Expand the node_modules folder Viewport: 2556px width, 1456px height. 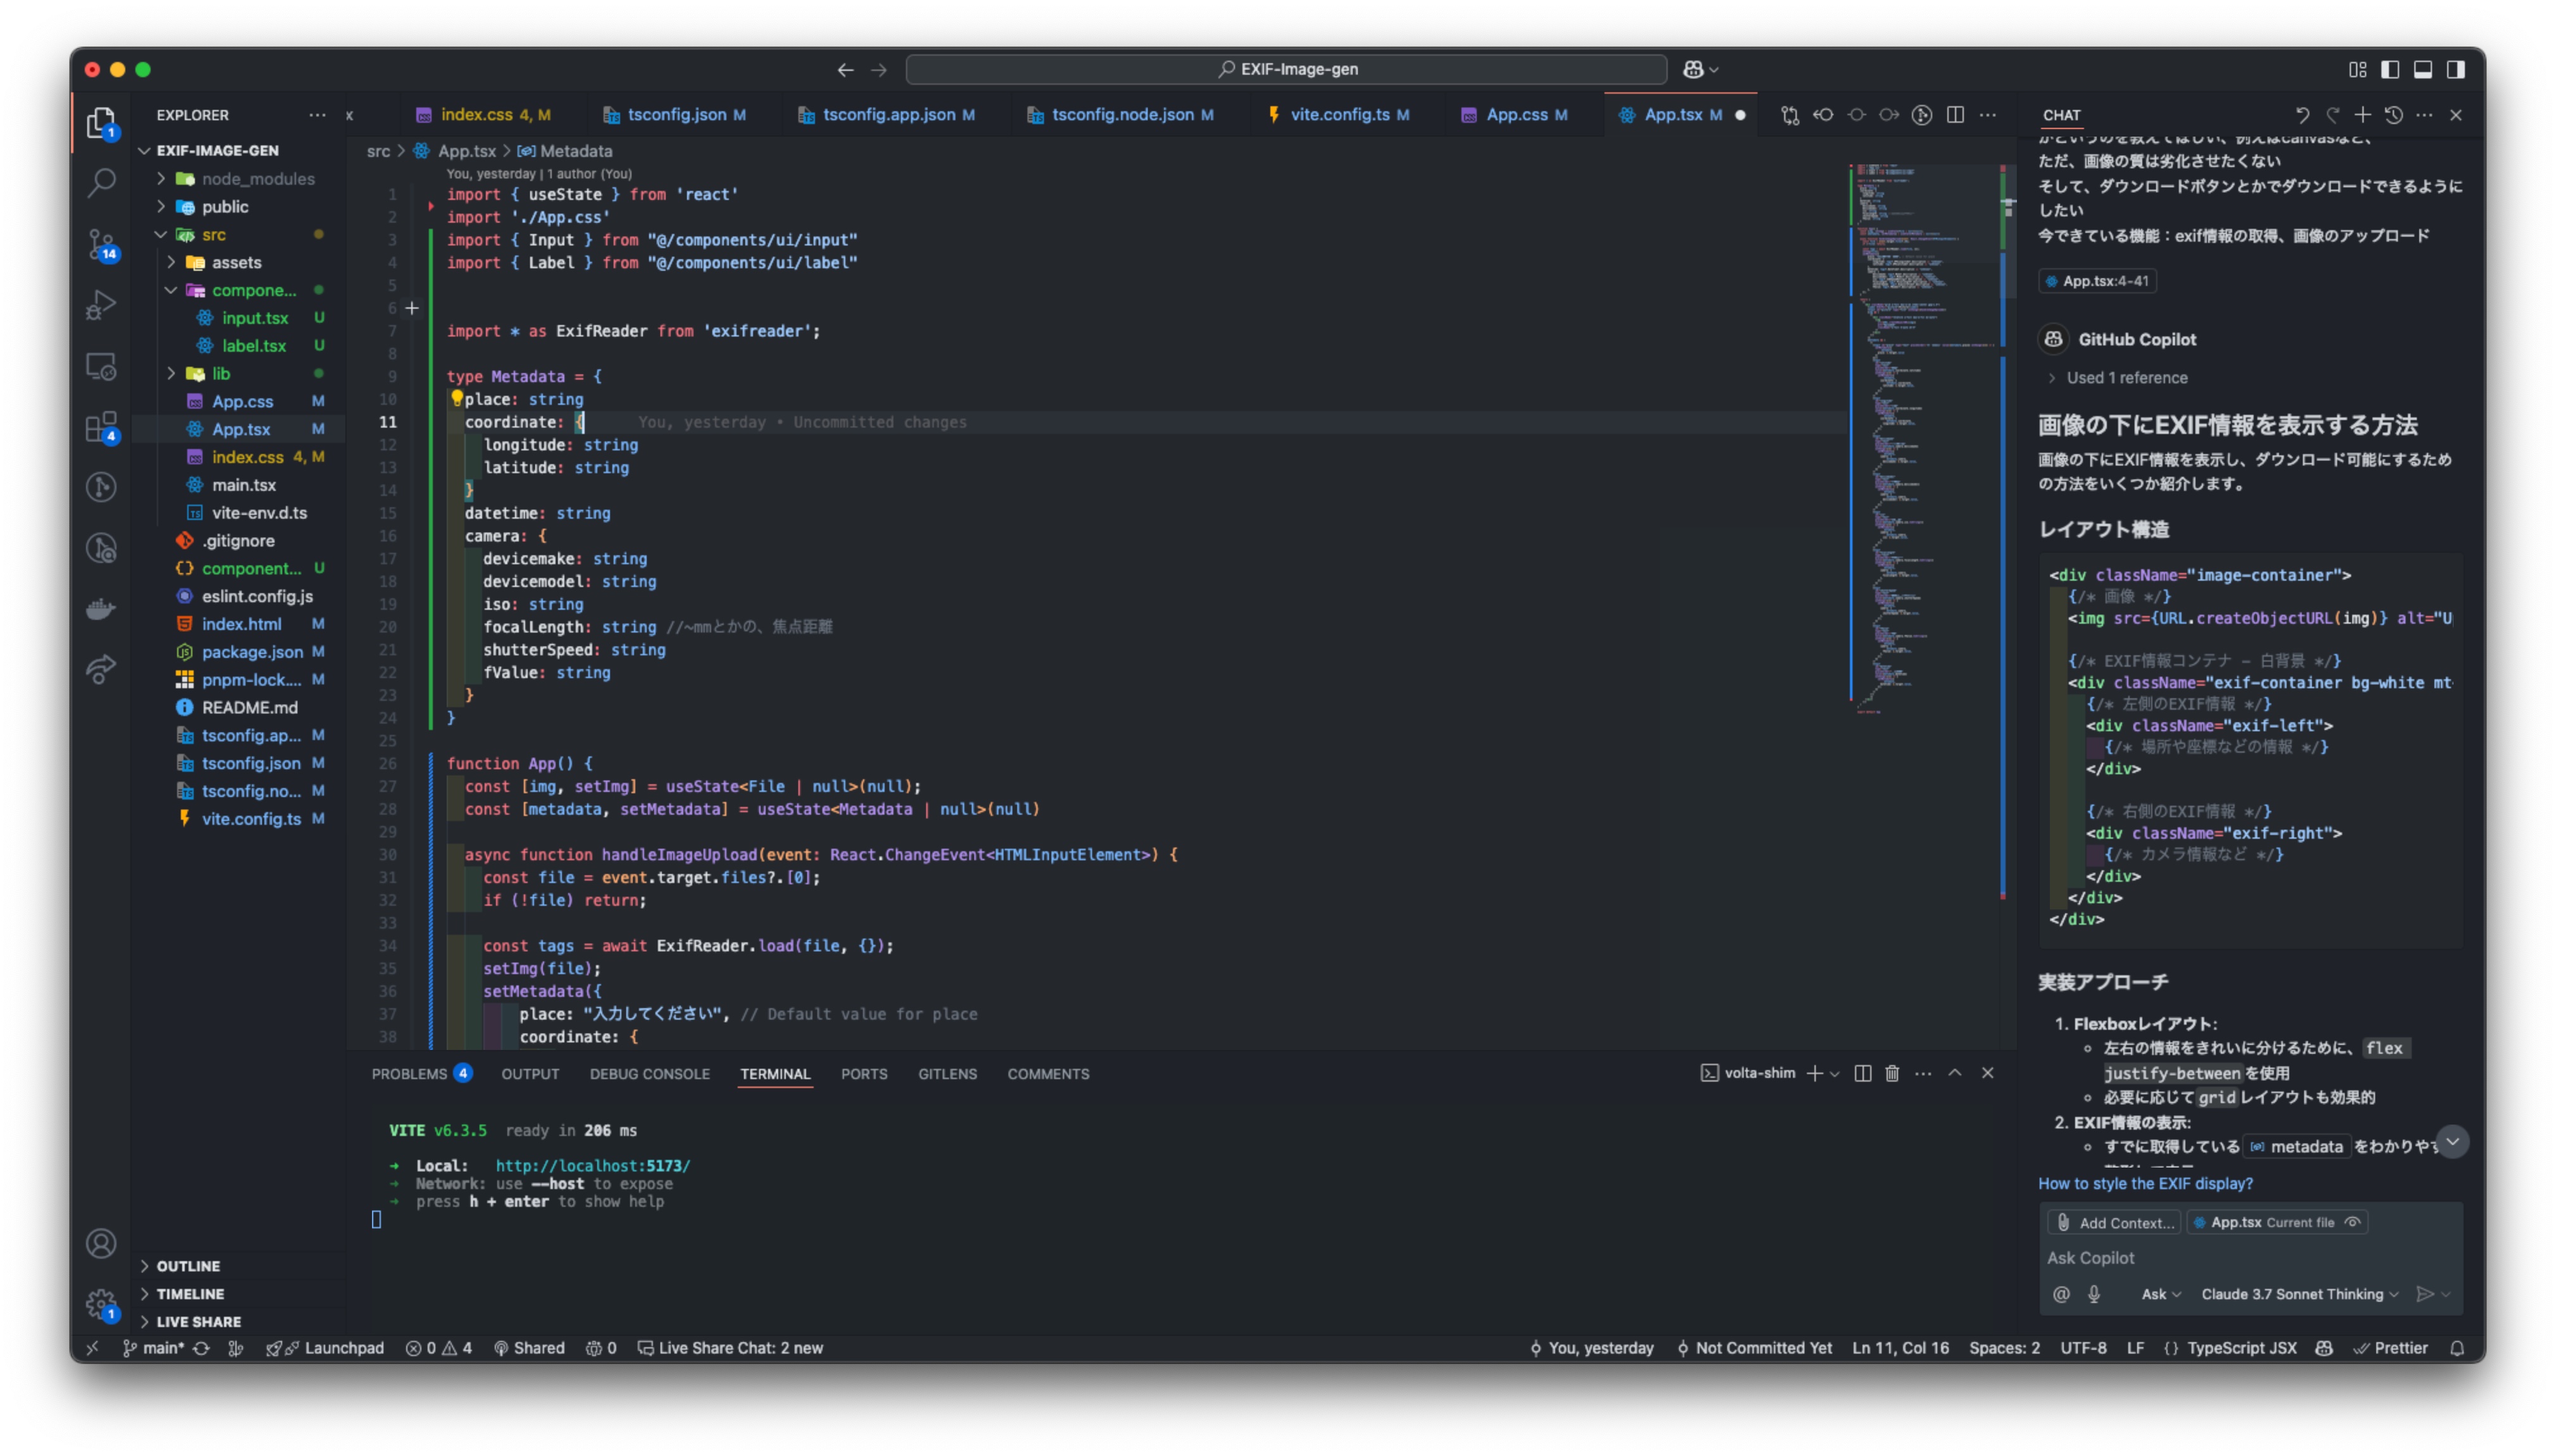(x=257, y=179)
